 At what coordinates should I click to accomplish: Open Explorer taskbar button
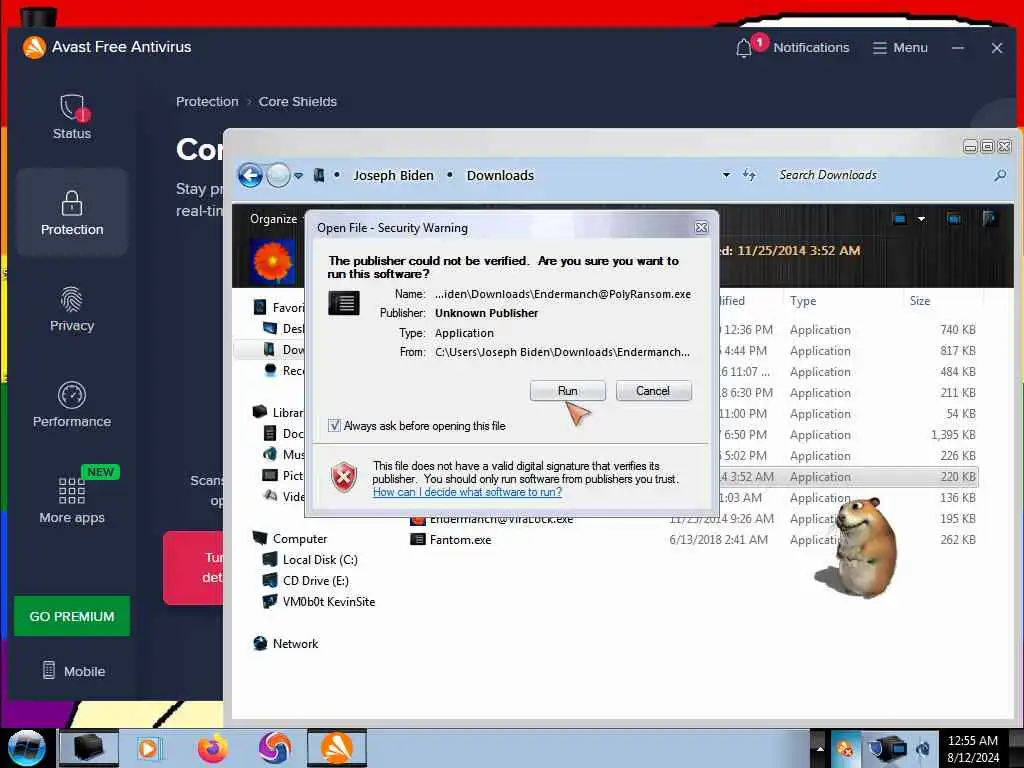click(89, 748)
